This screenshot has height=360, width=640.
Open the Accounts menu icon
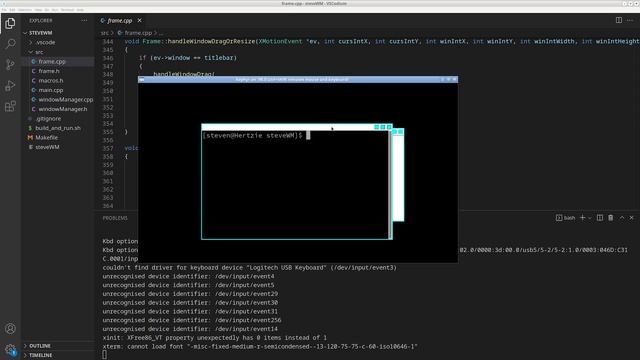[x=10, y=329]
